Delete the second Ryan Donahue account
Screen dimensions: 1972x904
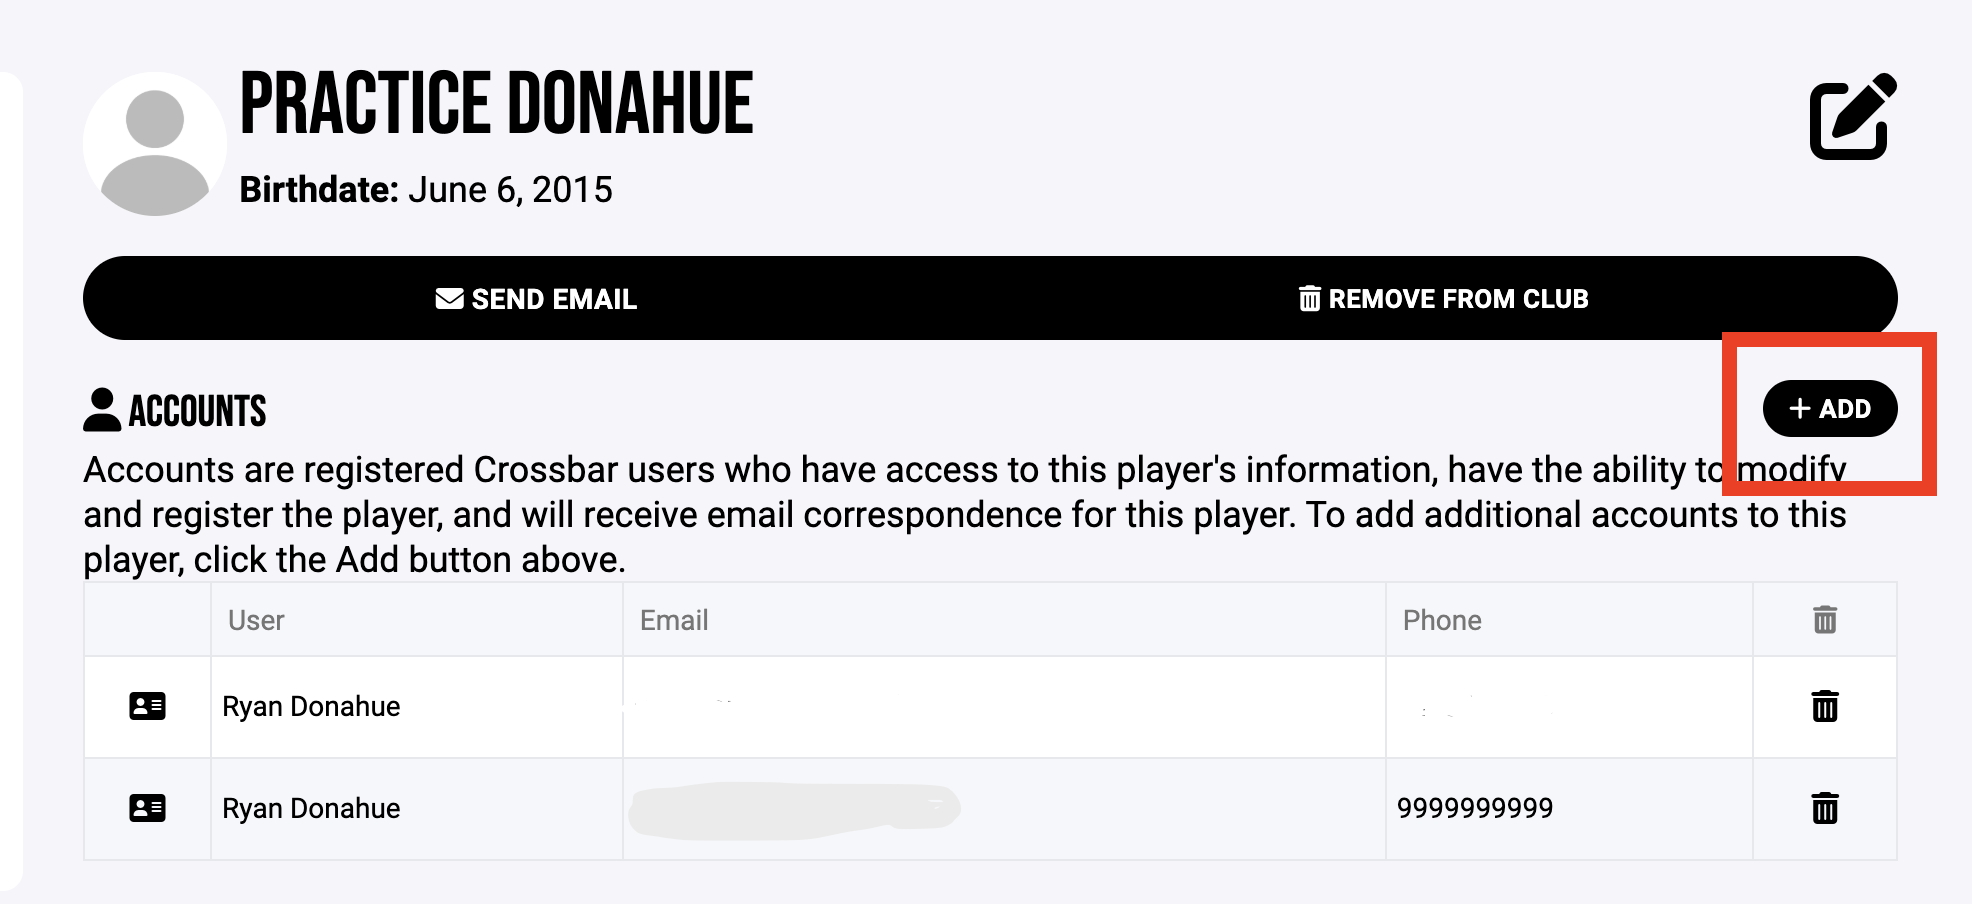click(x=1824, y=808)
